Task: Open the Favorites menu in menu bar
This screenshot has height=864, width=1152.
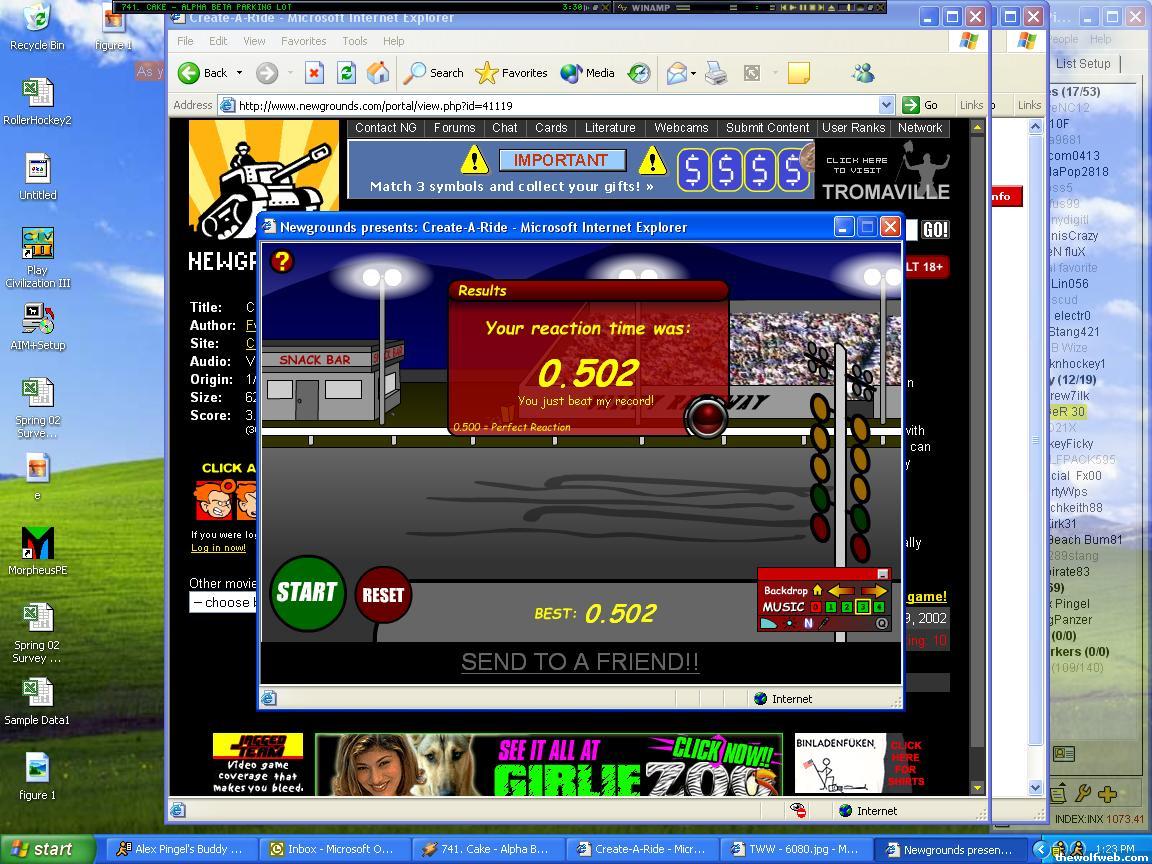Action: [x=303, y=41]
